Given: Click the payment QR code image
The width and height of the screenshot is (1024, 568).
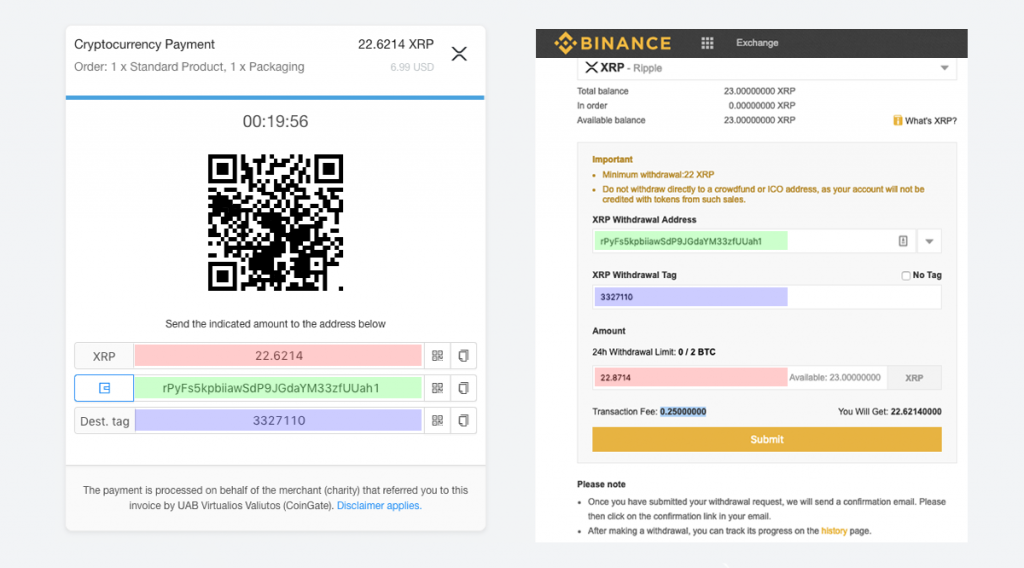Looking at the screenshot, I should click(276, 223).
